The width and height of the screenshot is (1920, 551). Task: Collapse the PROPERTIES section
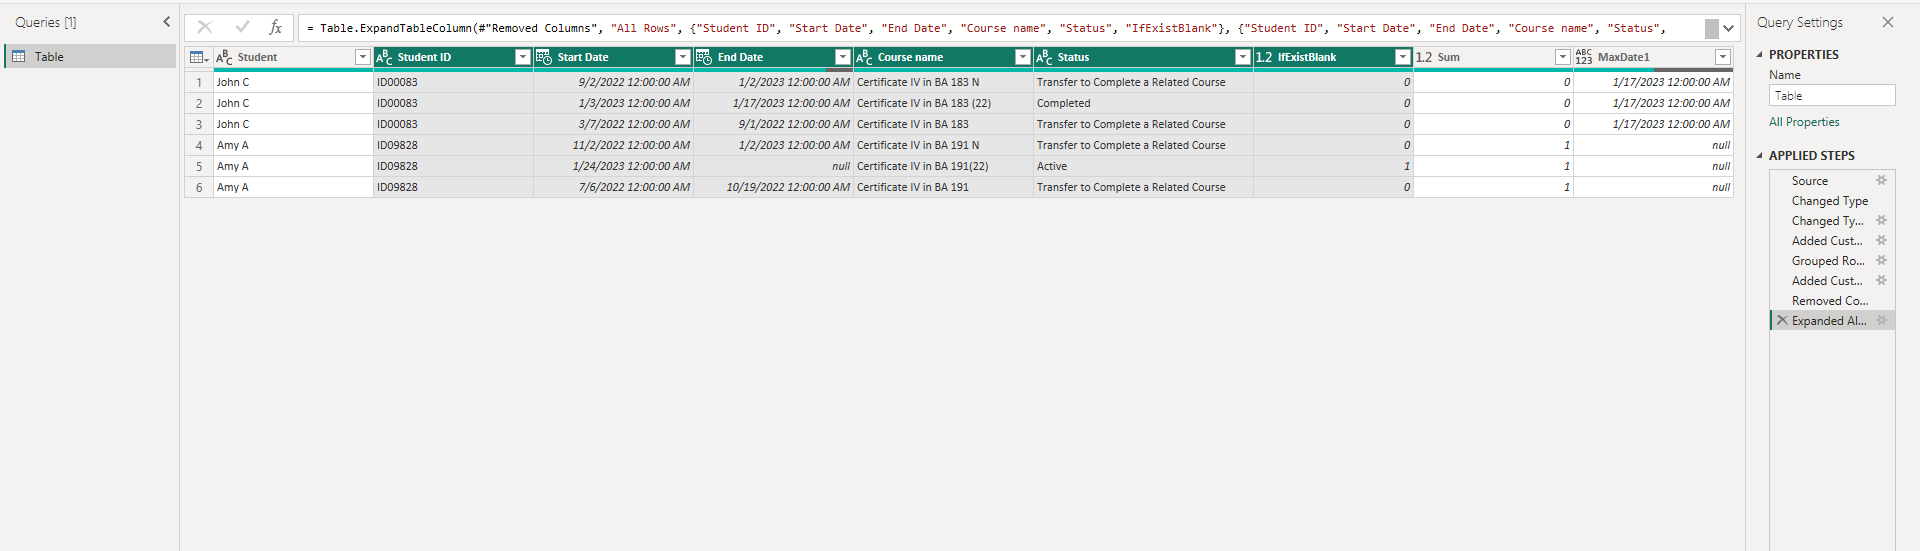pos(1760,55)
